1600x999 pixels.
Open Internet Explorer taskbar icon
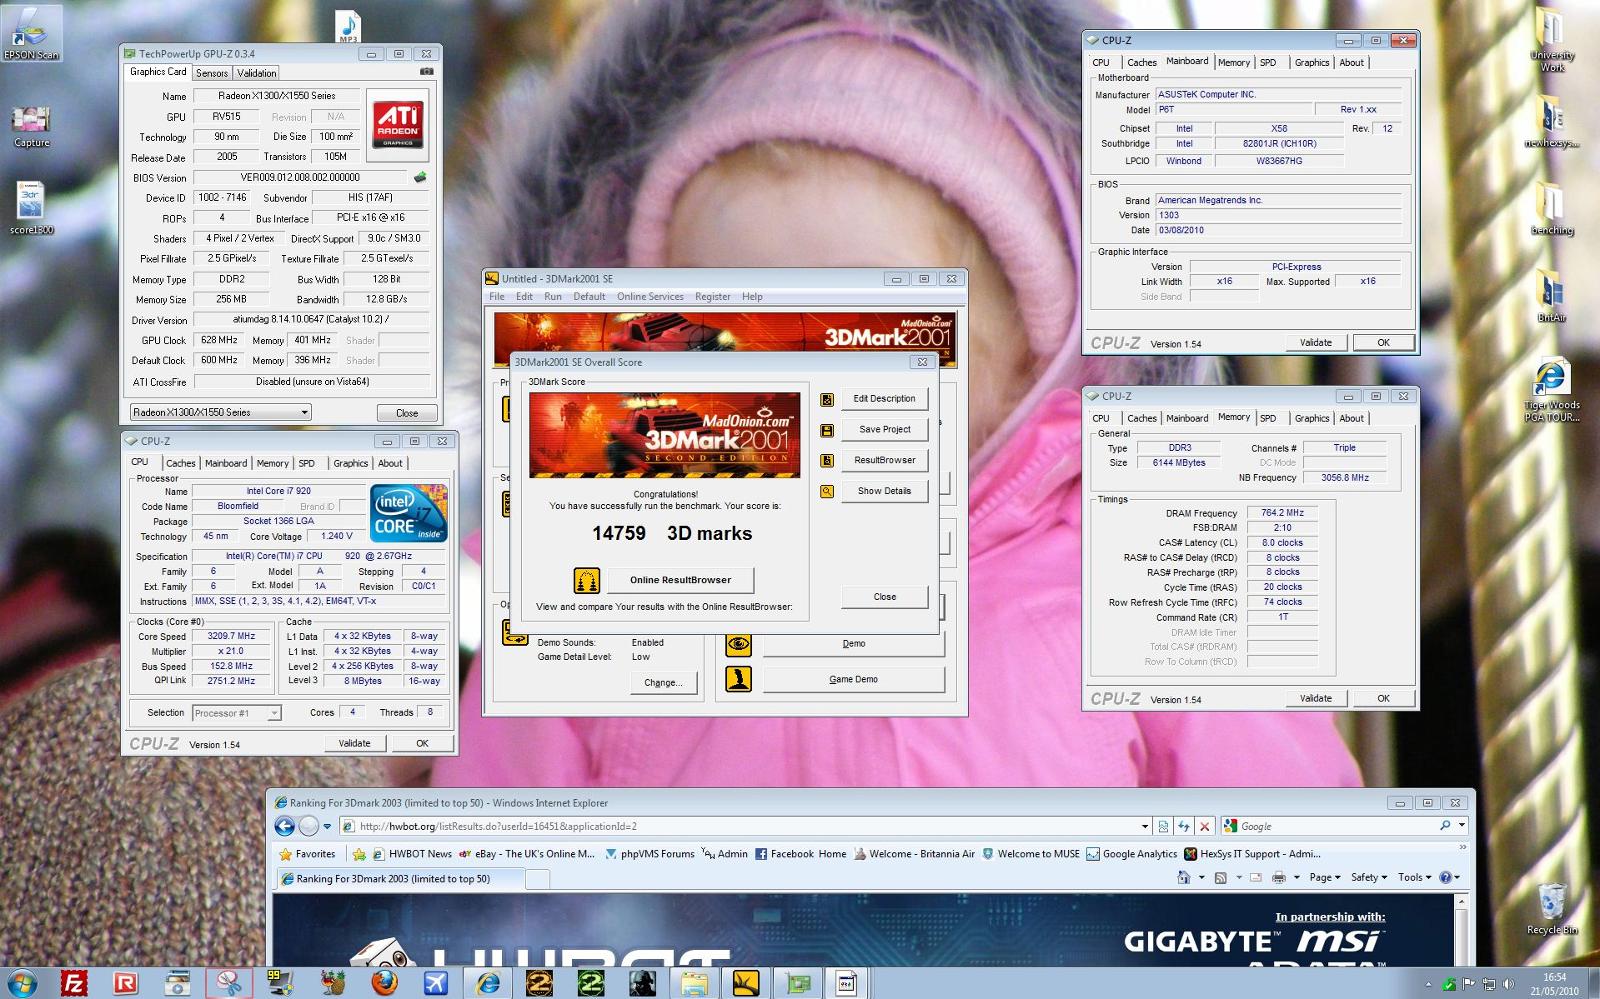click(x=488, y=983)
